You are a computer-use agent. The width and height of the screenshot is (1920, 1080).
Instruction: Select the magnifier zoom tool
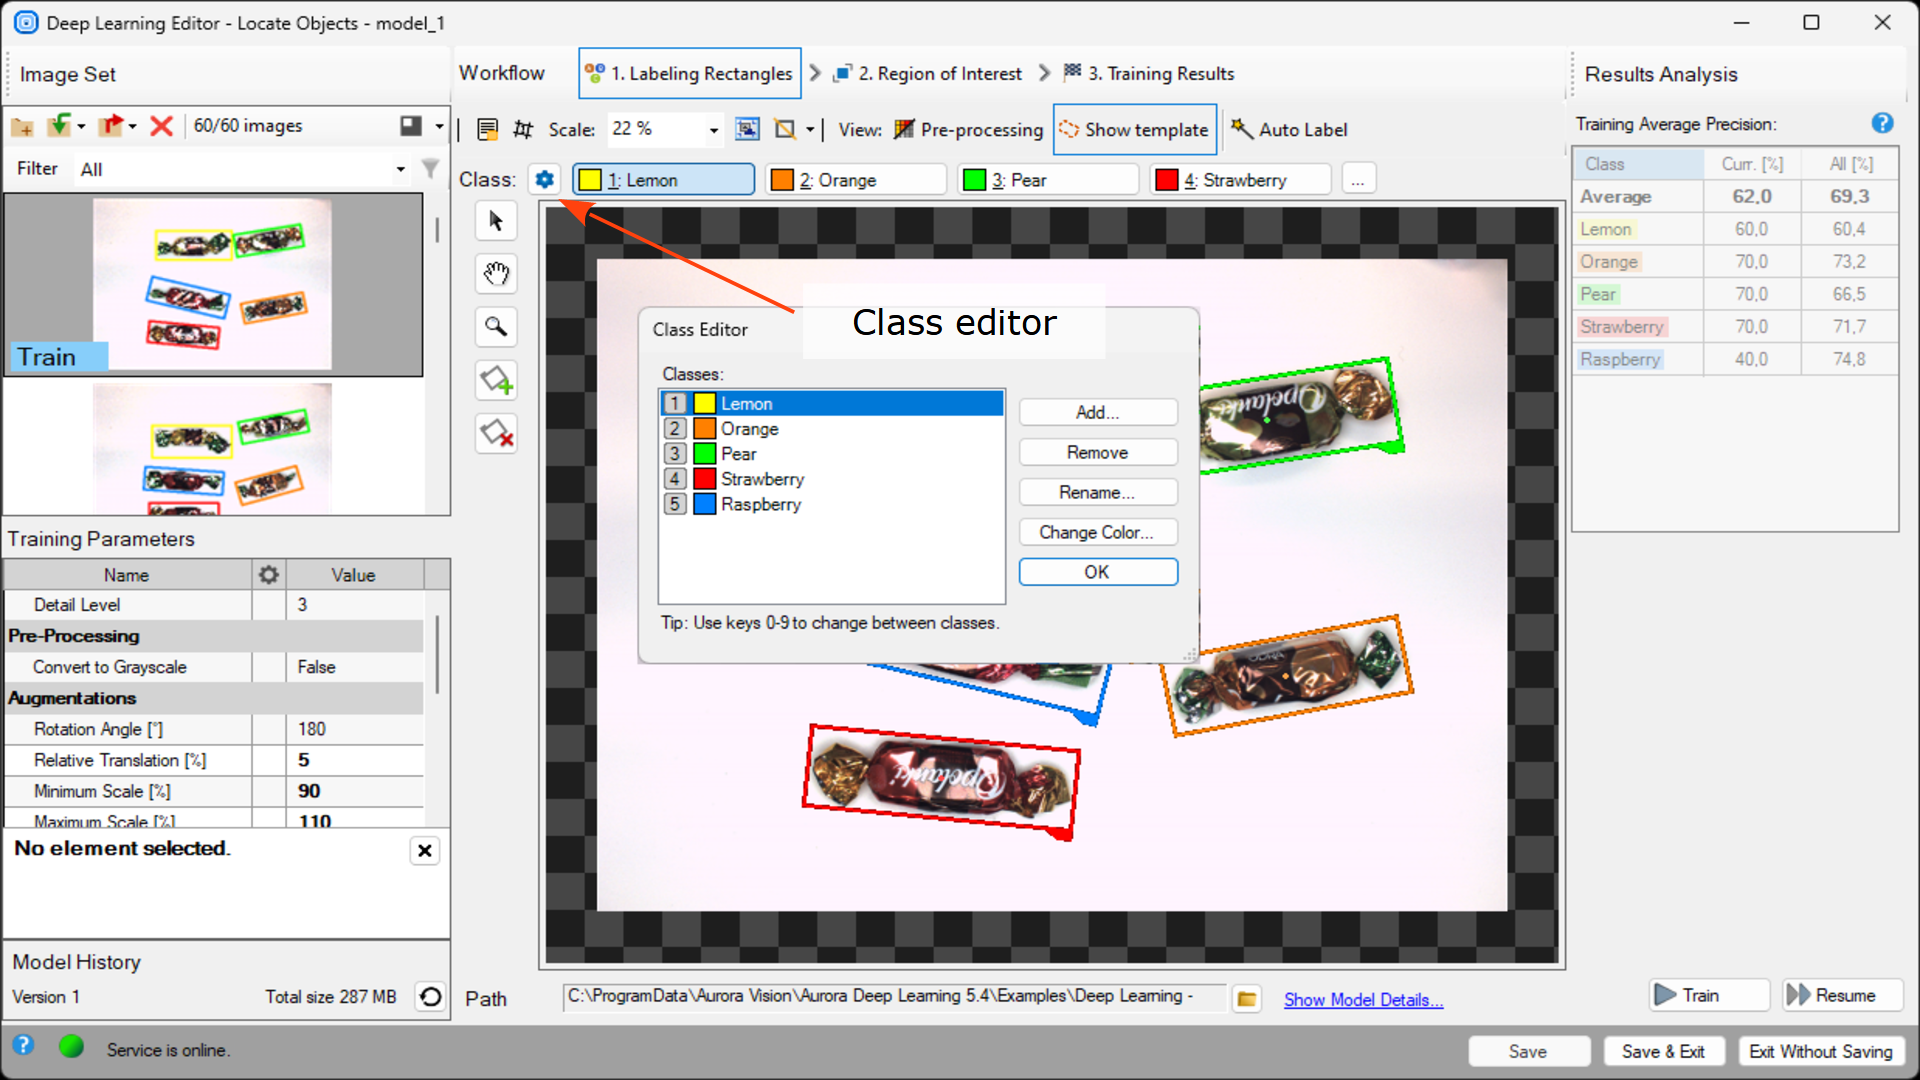coord(496,327)
